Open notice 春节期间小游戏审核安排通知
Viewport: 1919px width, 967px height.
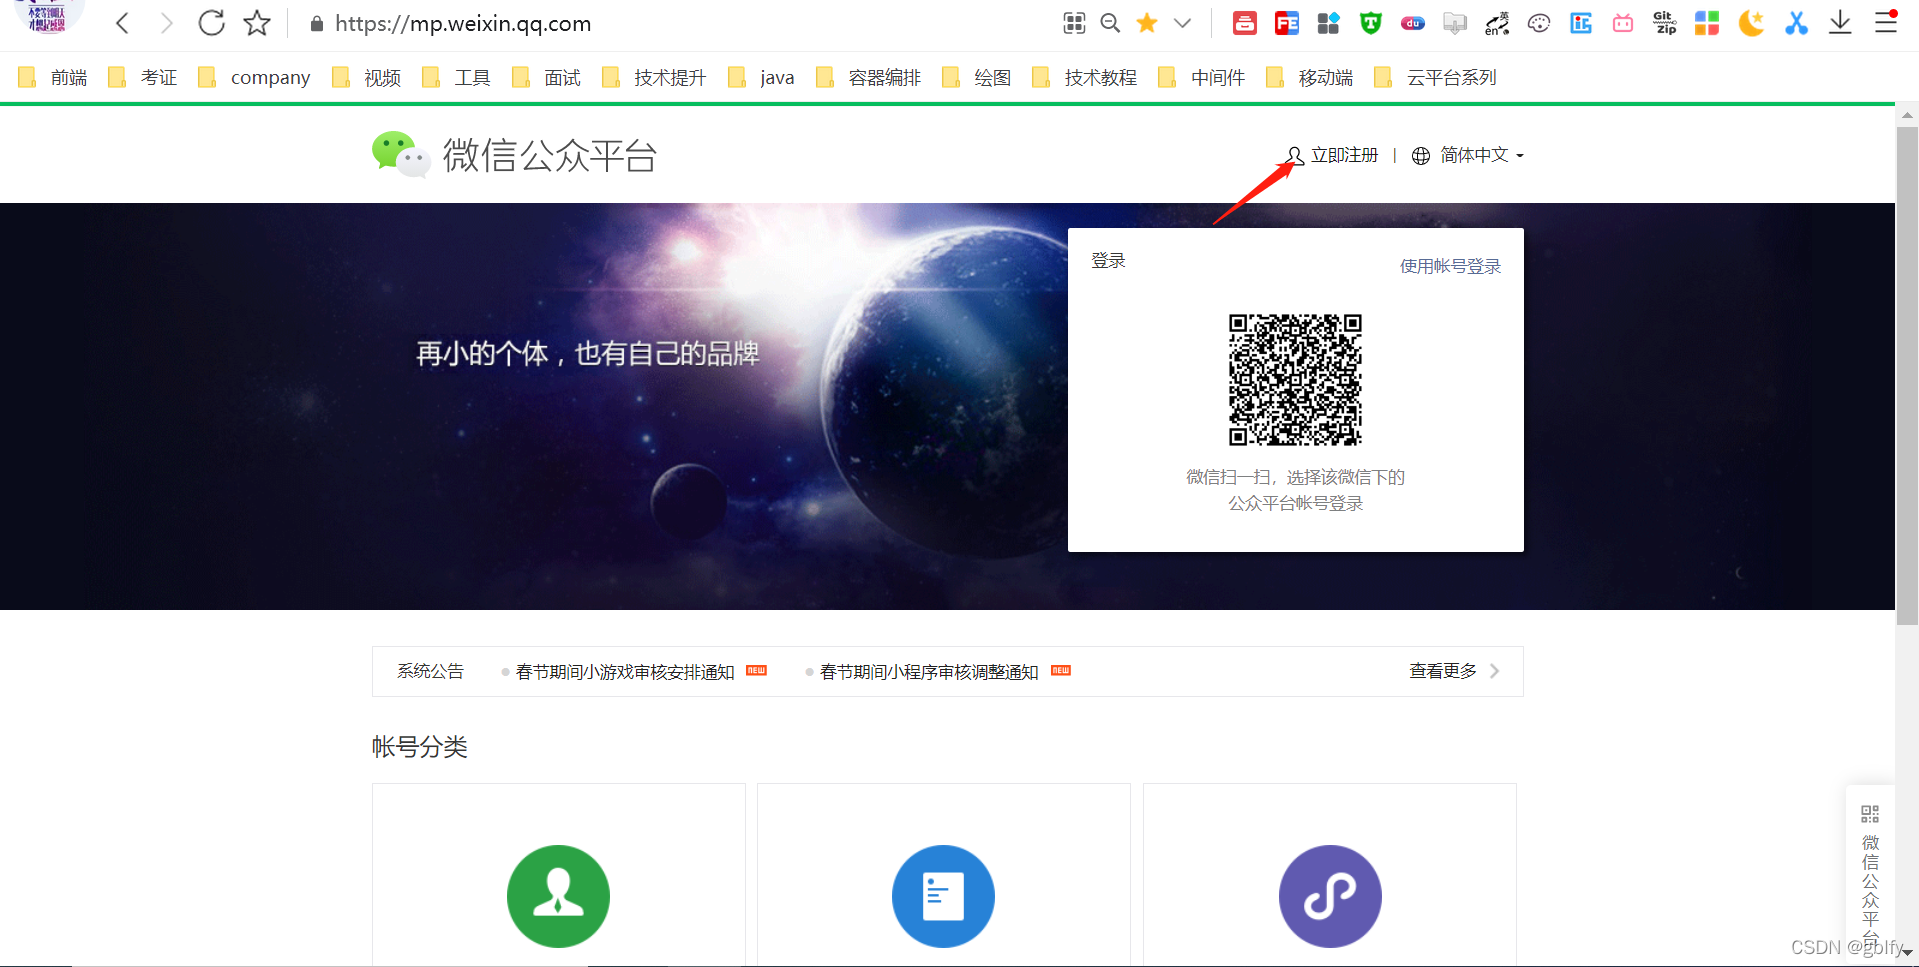click(625, 672)
